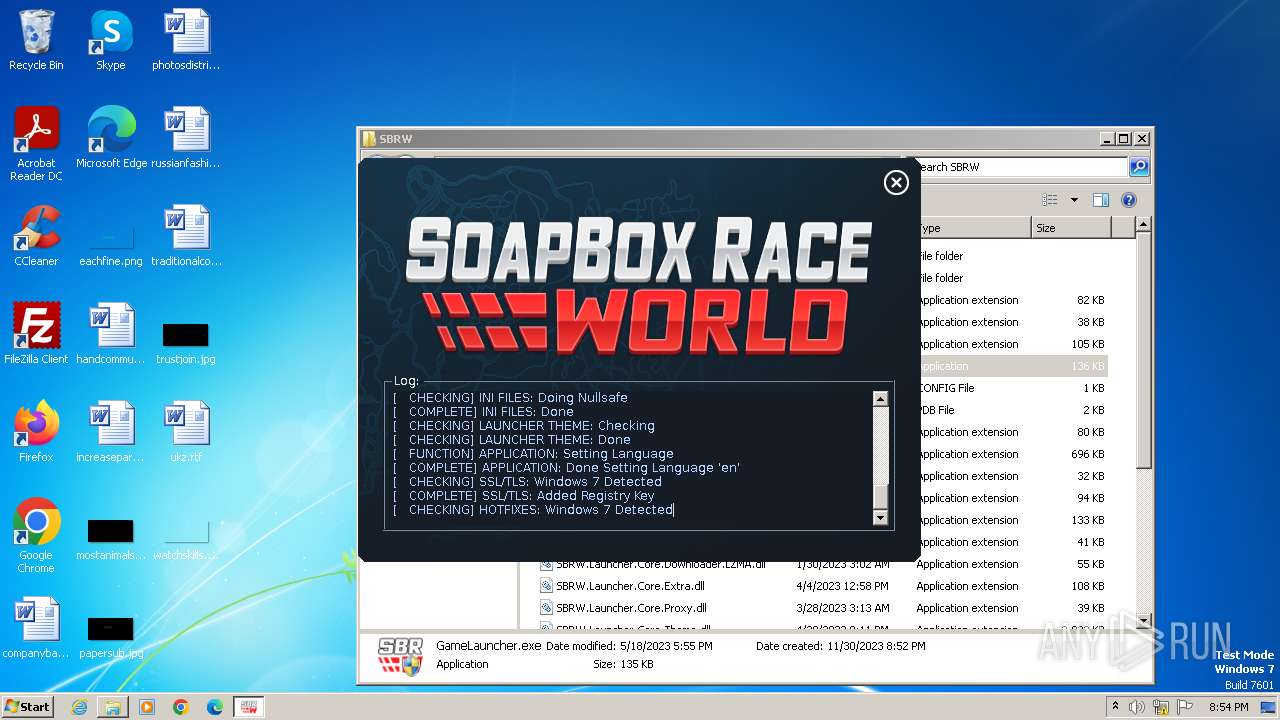The width and height of the screenshot is (1280, 720).
Task: Focus the Search SBRW input field
Action: [x=1020, y=167]
